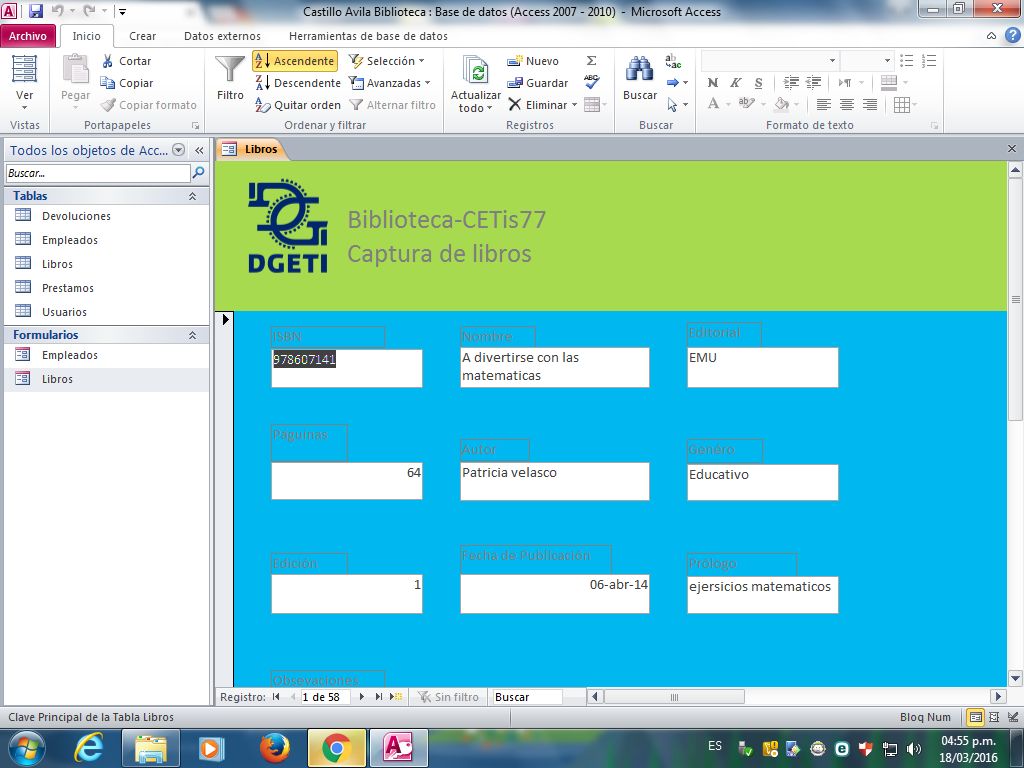The height and width of the screenshot is (768, 1024).
Task: Toggle Ascendente sort order
Action: (295, 61)
